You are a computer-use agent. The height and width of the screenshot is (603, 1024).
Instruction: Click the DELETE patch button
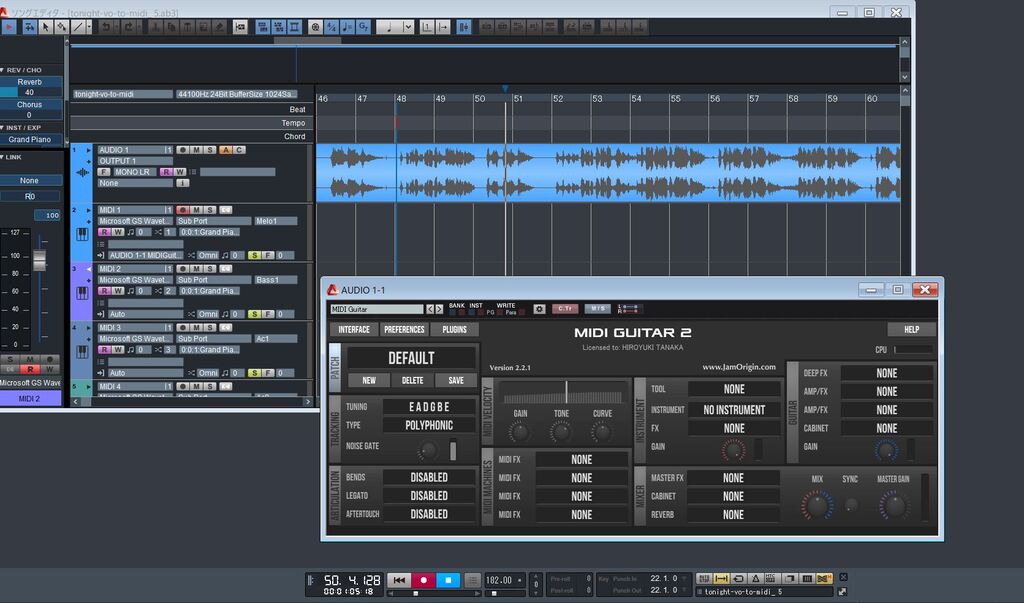(412, 381)
